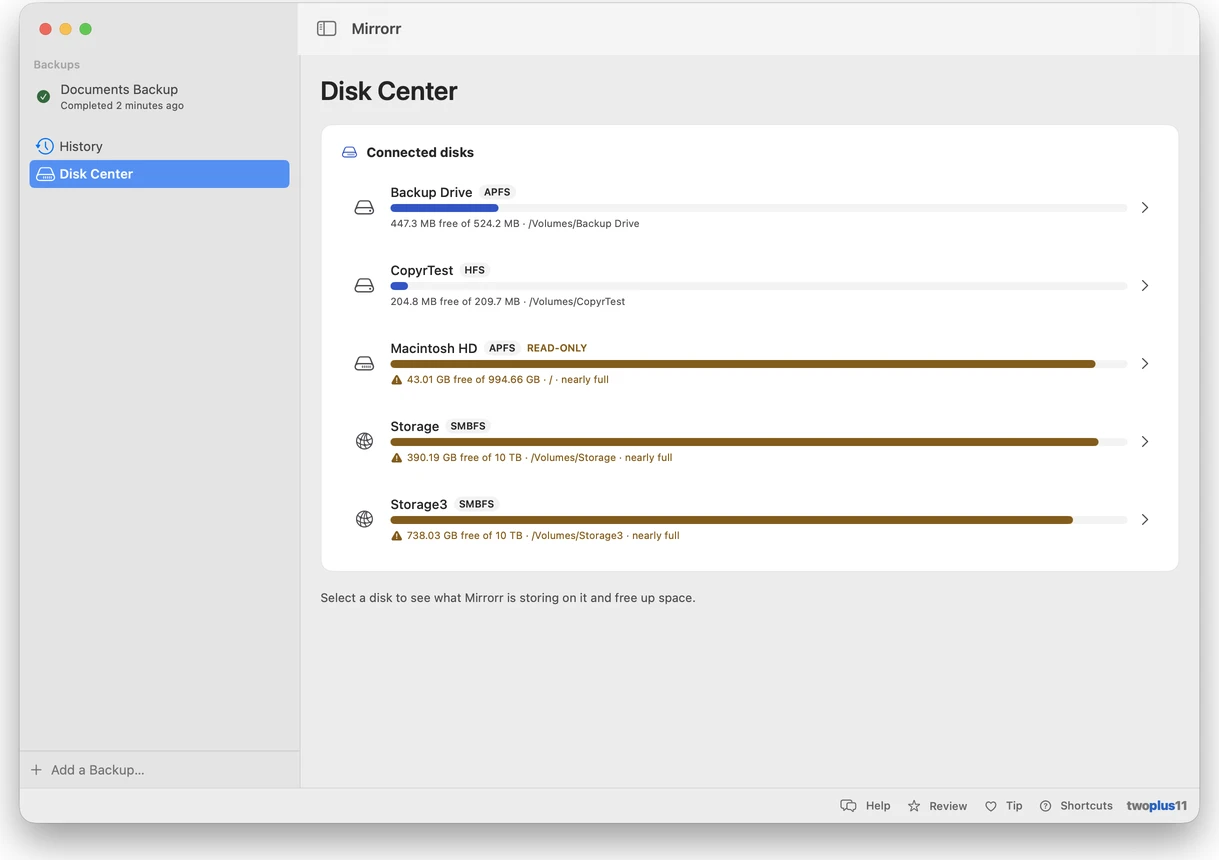Click the Backup Drive name
This screenshot has height=860, width=1219.
pyautogui.click(x=431, y=192)
